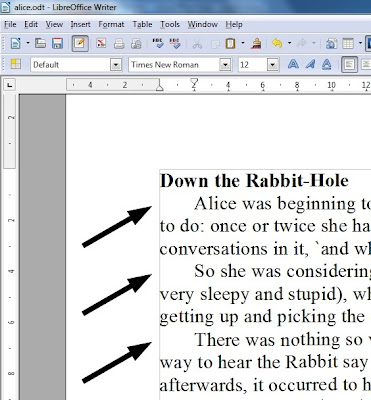Expand the font name dropdown arrow

click(225, 64)
